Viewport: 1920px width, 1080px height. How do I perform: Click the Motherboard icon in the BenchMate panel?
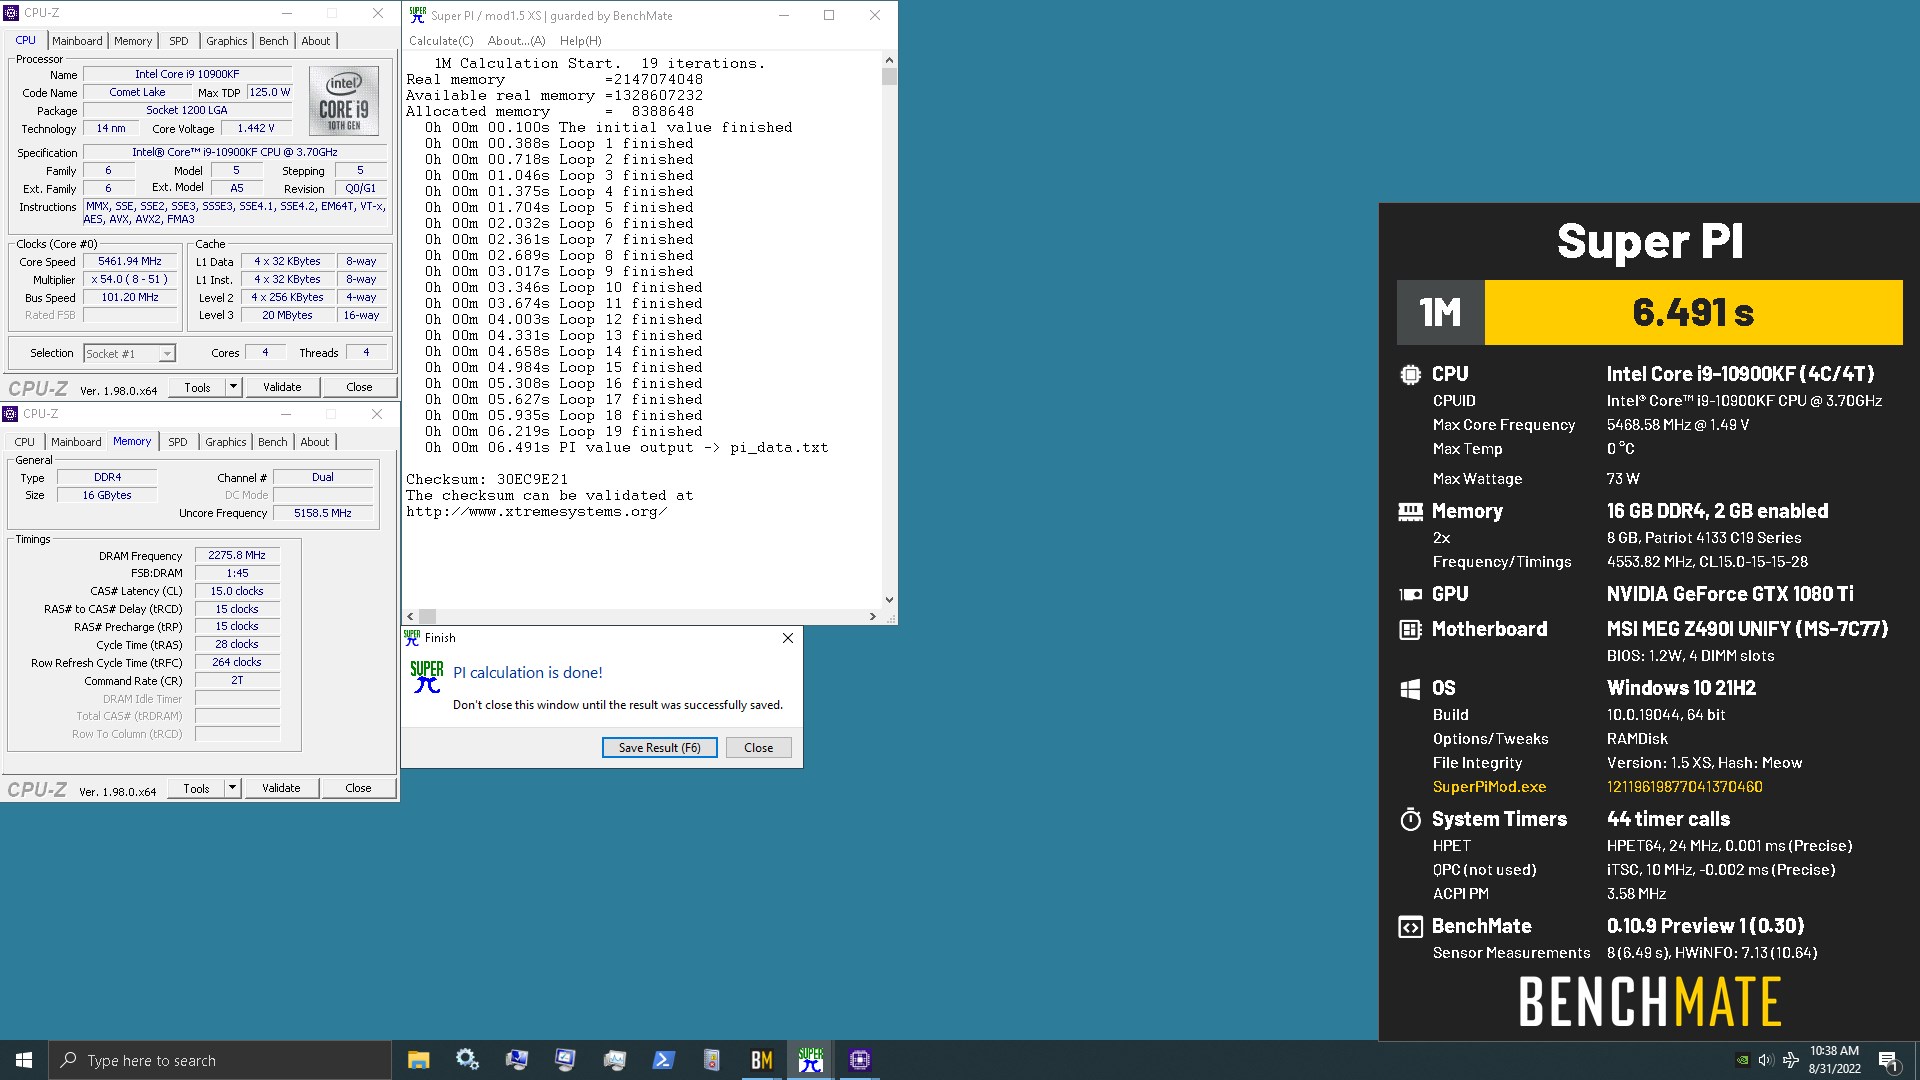point(1410,629)
